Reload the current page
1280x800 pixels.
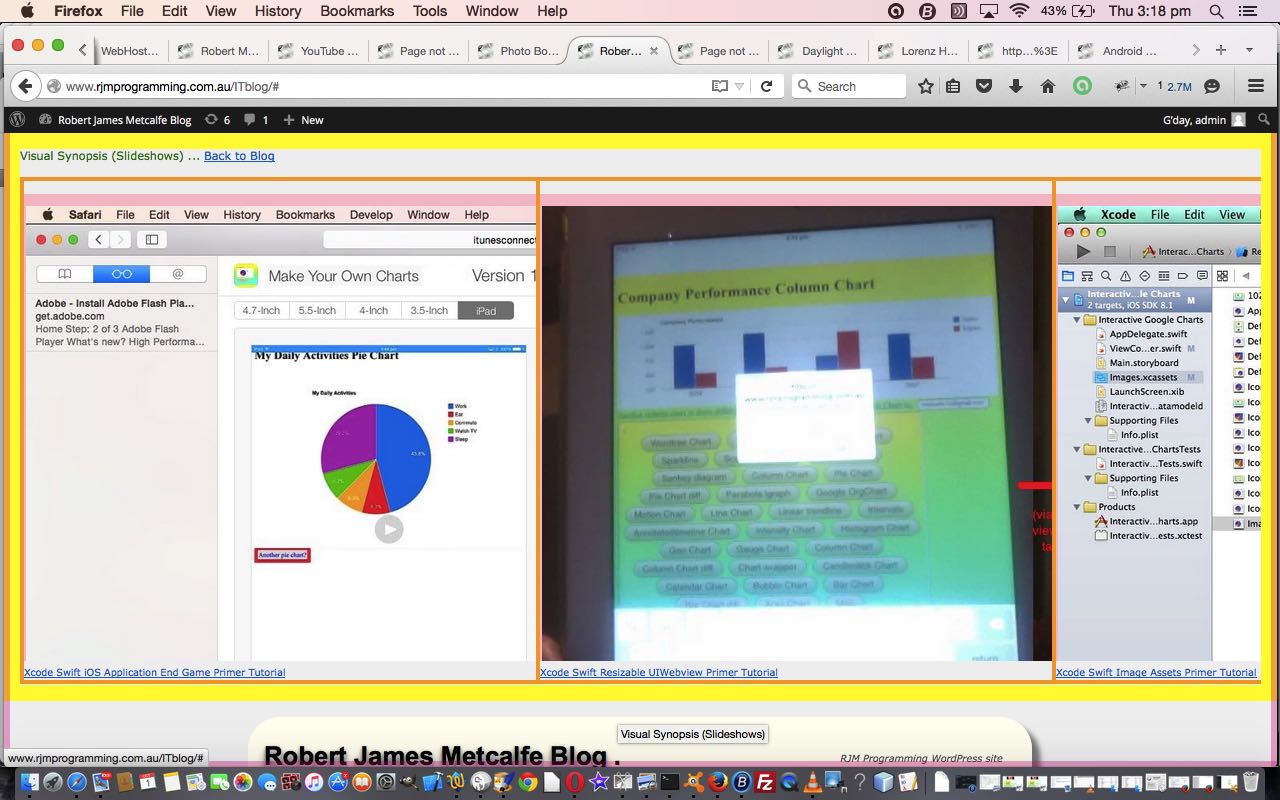pyautogui.click(x=766, y=86)
